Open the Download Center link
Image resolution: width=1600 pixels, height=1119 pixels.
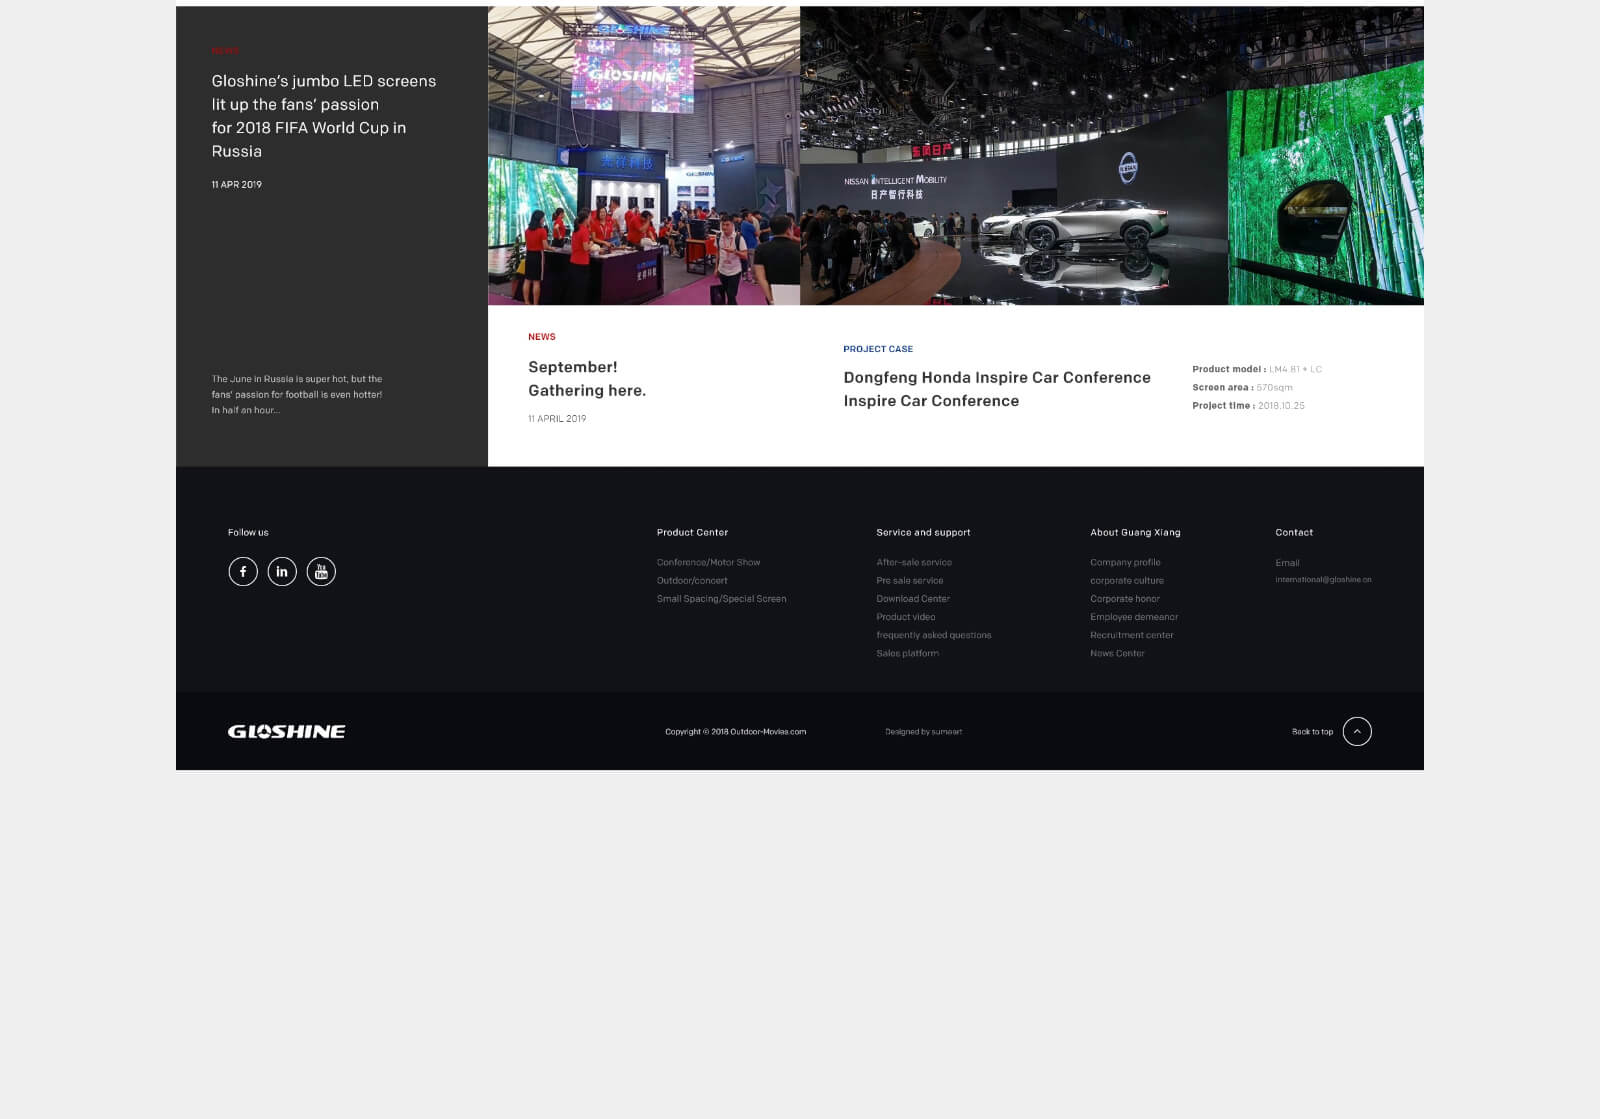913,599
